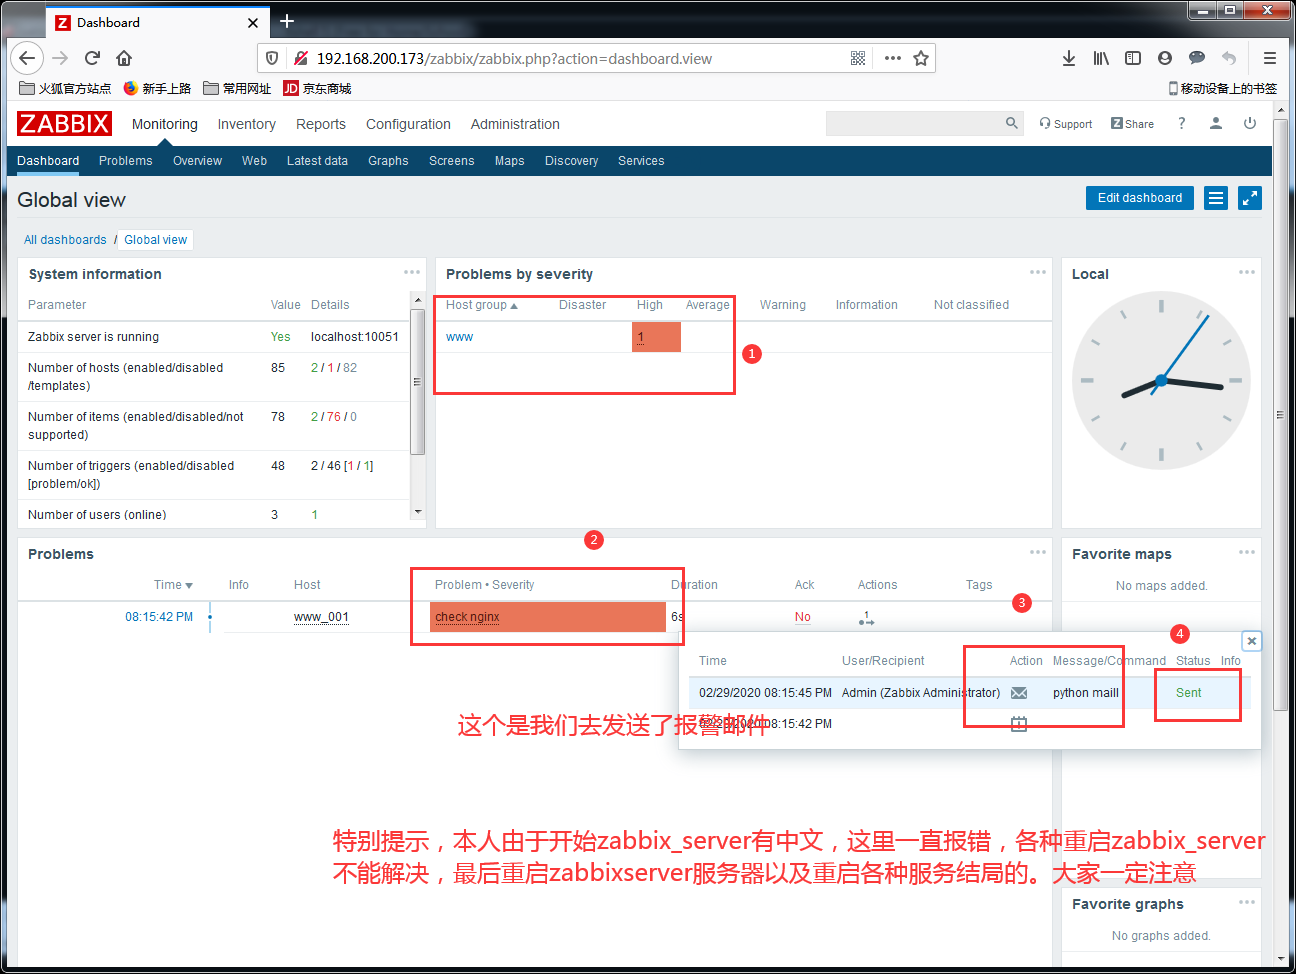Click the High severity count cell for www

pyautogui.click(x=656, y=337)
